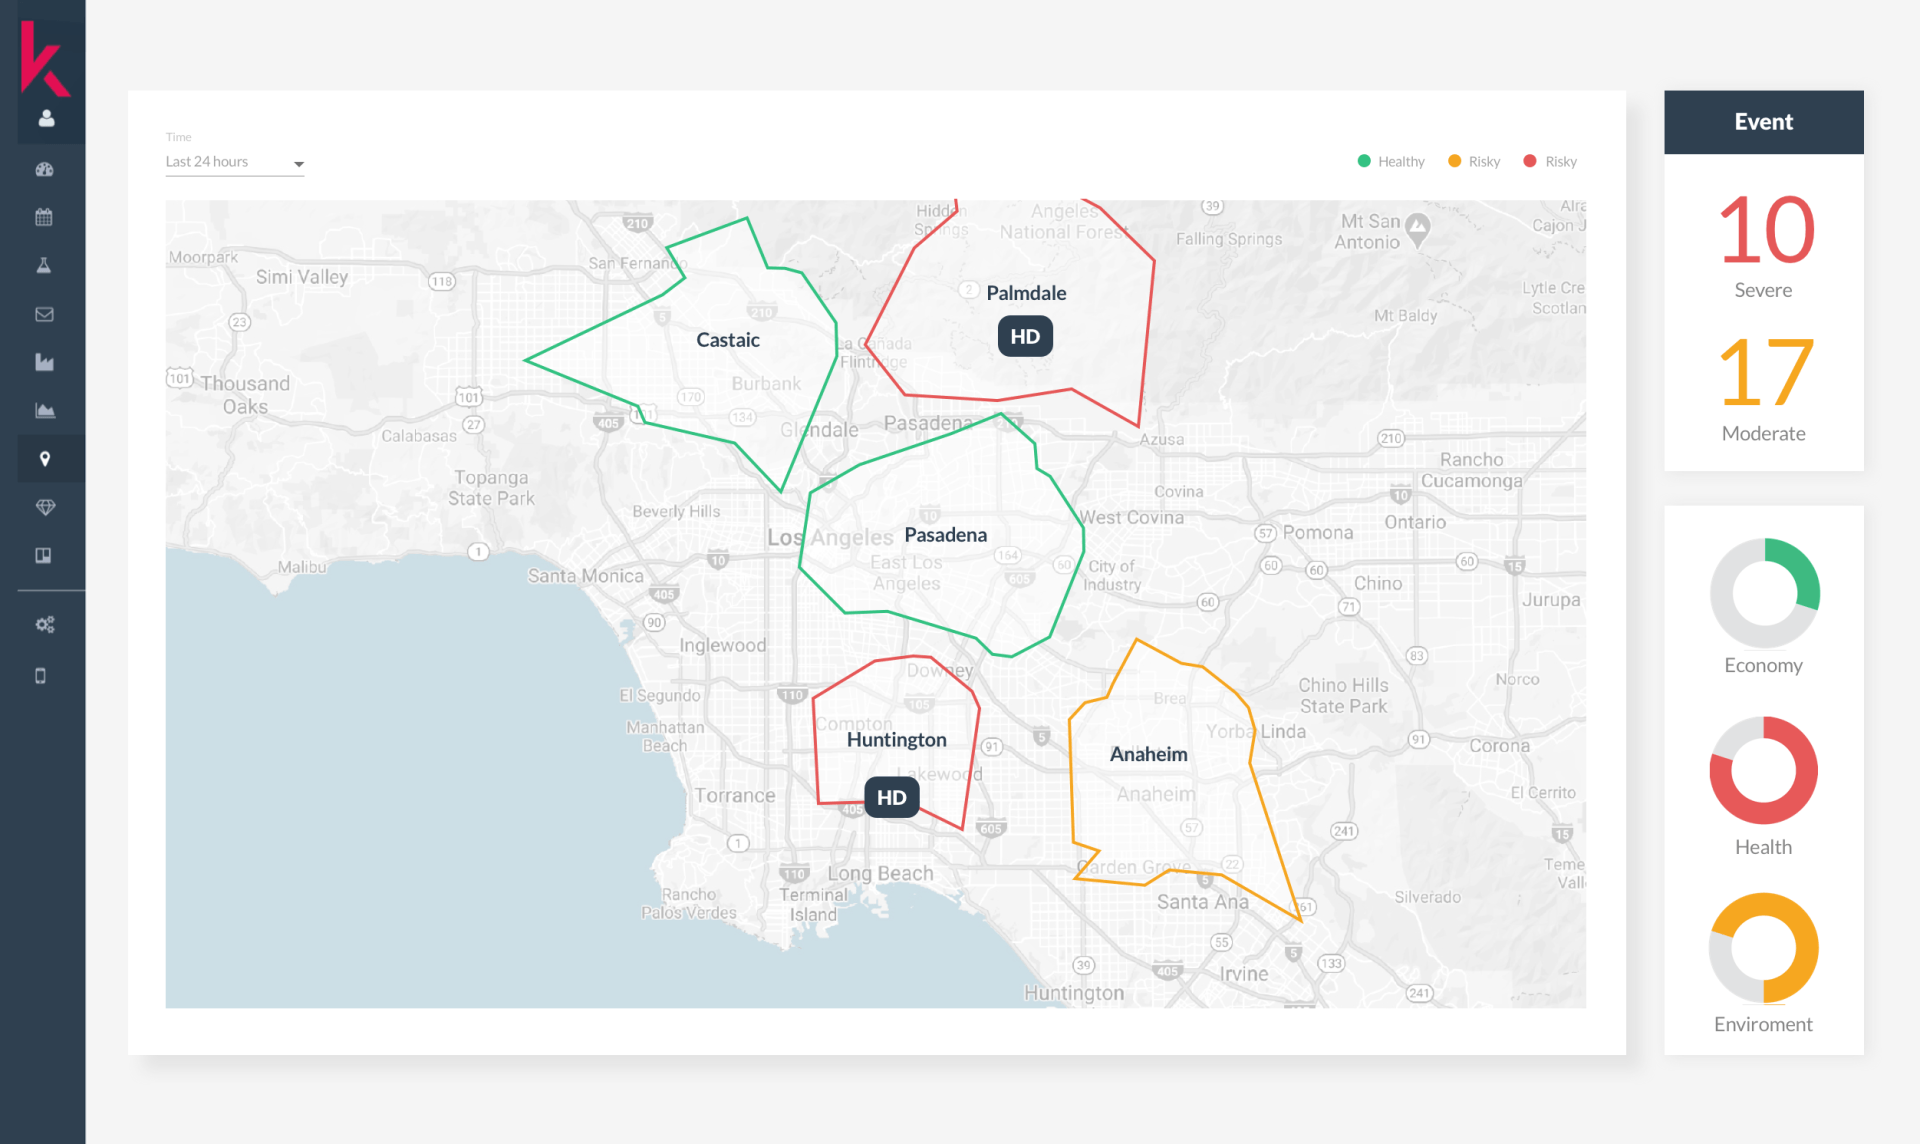Click the diamond gem icon
Viewport: 1920px width, 1144px height.
click(x=44, y=507)
